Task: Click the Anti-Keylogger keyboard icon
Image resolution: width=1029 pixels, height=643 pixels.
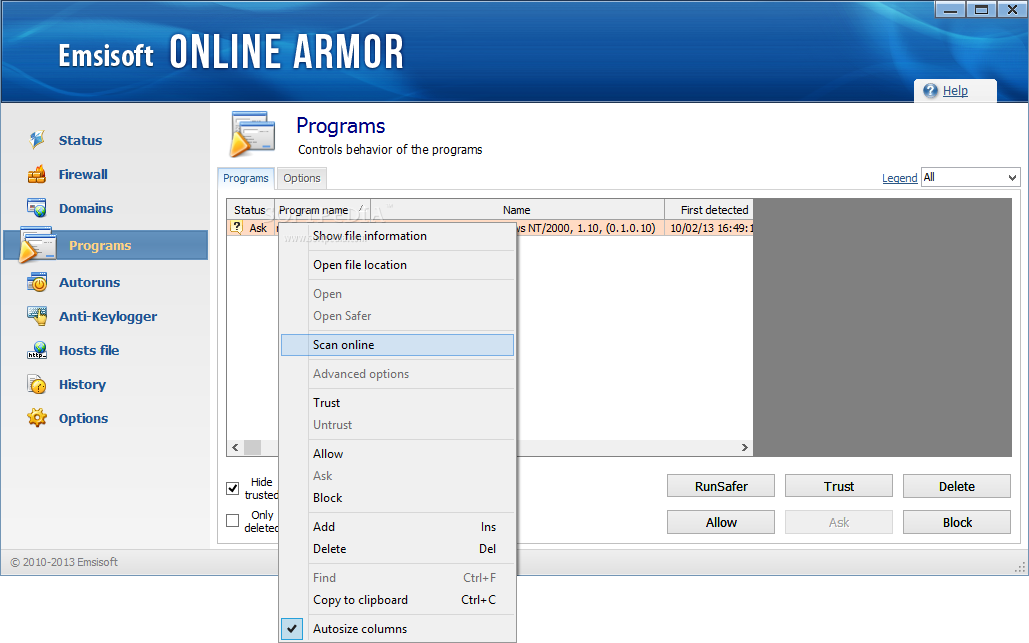Action: point(37,316)
